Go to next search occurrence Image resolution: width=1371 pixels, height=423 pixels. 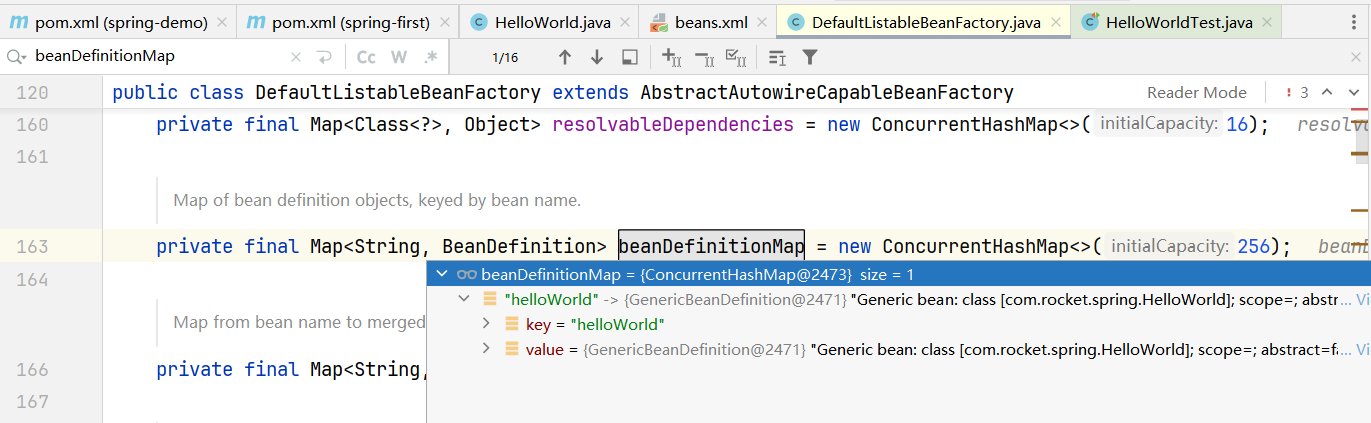(x=597, y=57)
